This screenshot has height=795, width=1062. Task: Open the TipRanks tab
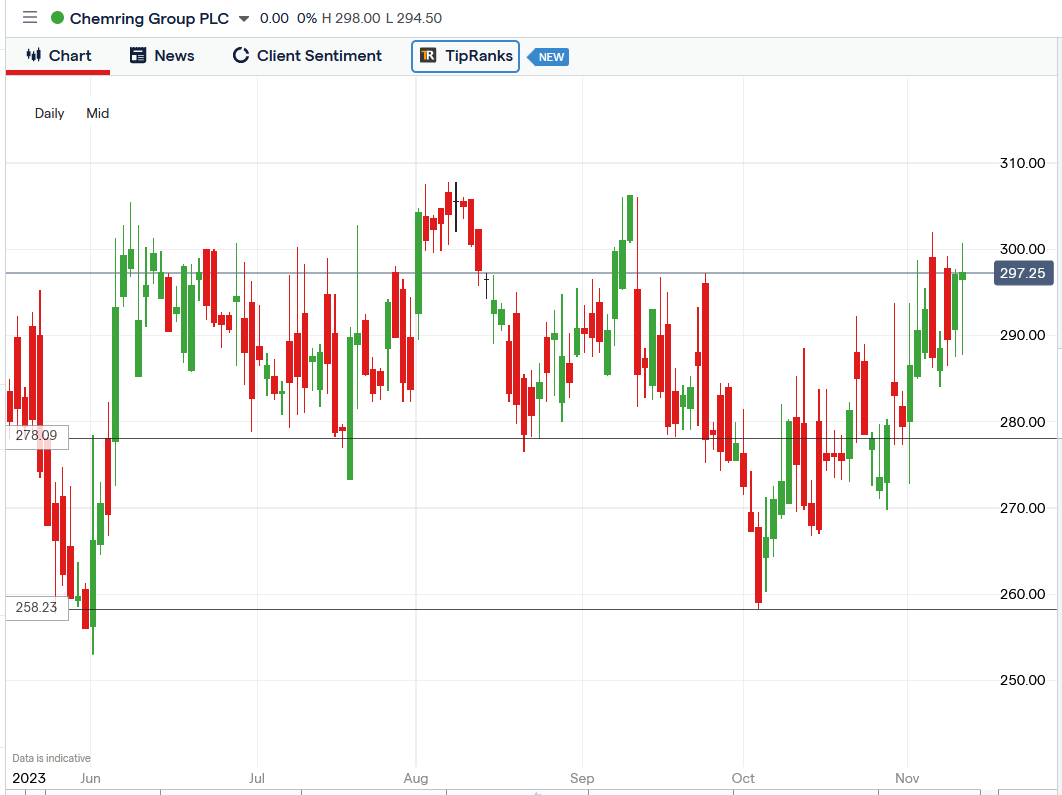(465, 56)
